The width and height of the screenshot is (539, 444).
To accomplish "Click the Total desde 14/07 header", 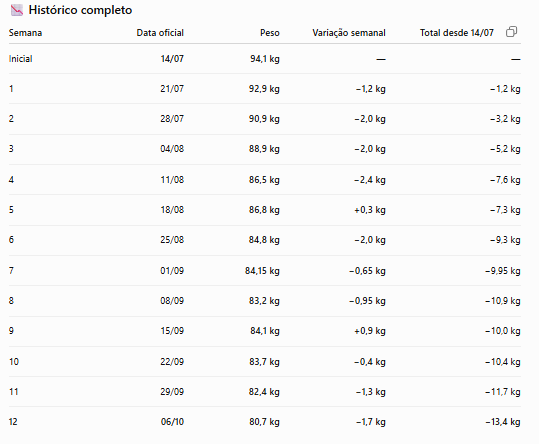I will click(x=456, y=33).
